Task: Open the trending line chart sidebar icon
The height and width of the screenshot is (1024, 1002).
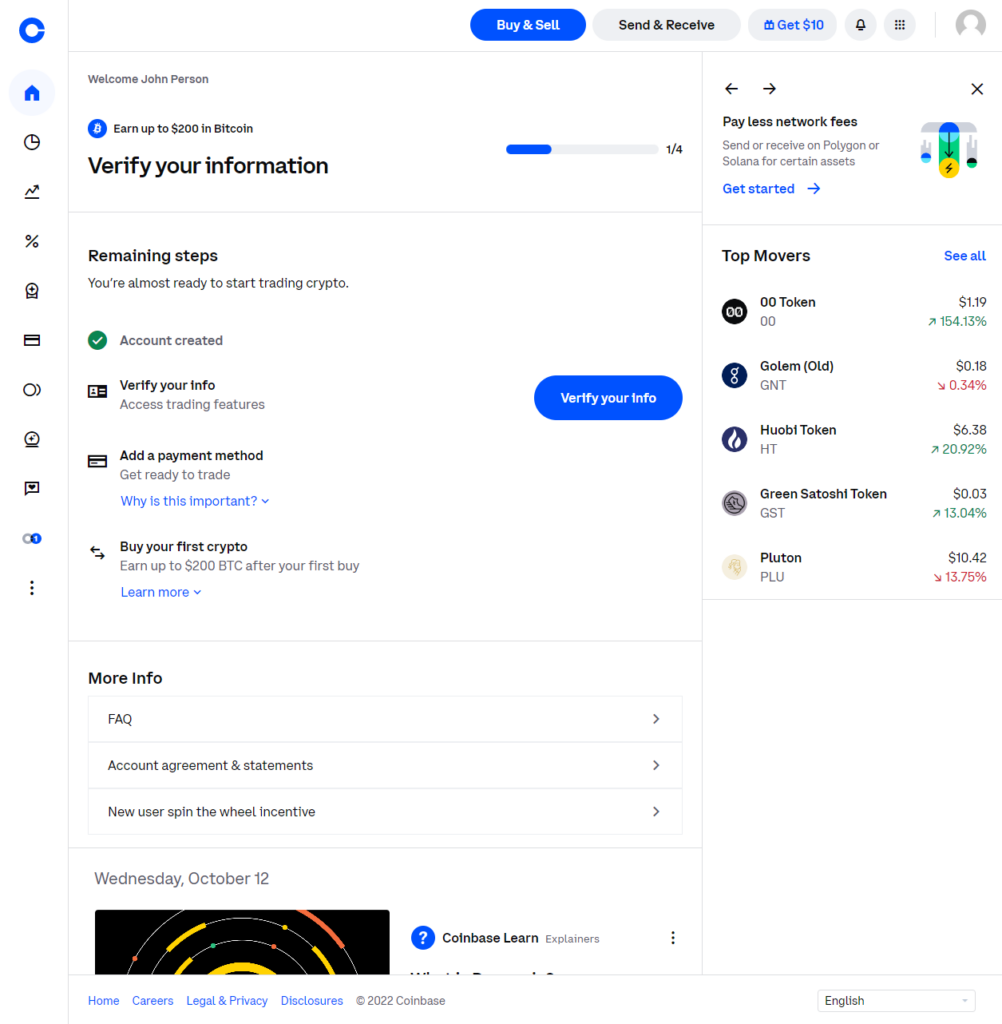Action: point(31,191)
